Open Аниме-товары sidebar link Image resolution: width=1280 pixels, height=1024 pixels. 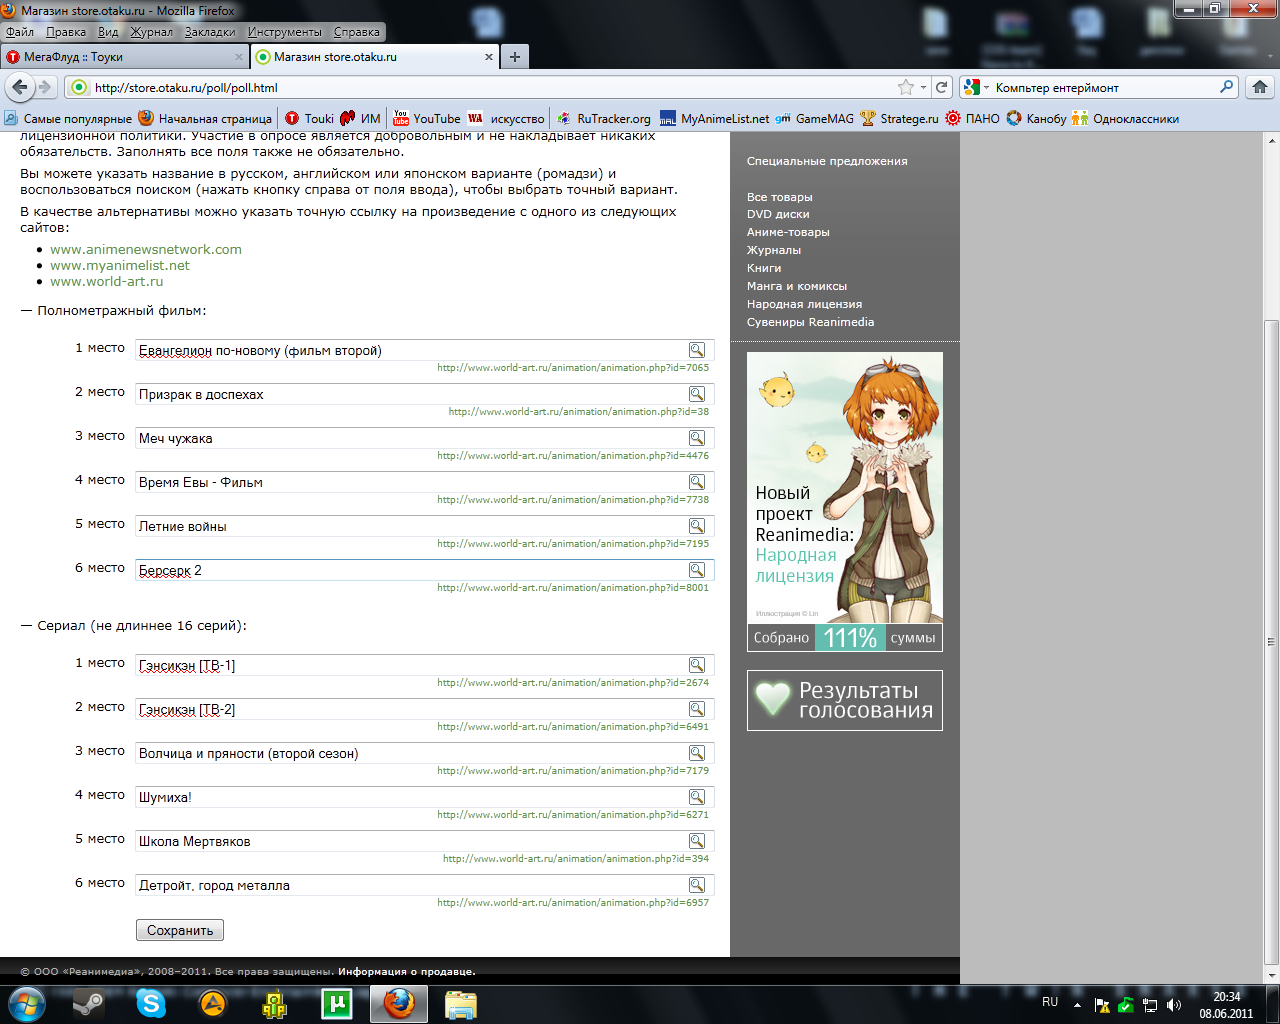(788, 232)
